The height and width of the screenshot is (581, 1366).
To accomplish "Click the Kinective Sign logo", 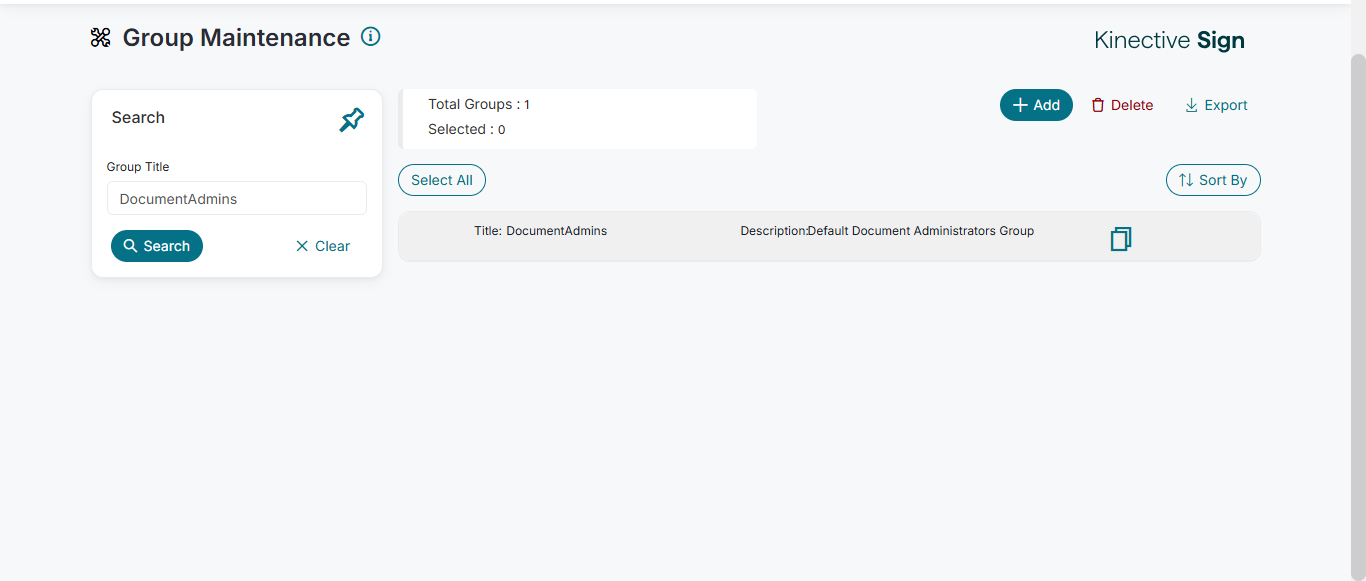I will pyautogui.click(x=1169, y=40).
